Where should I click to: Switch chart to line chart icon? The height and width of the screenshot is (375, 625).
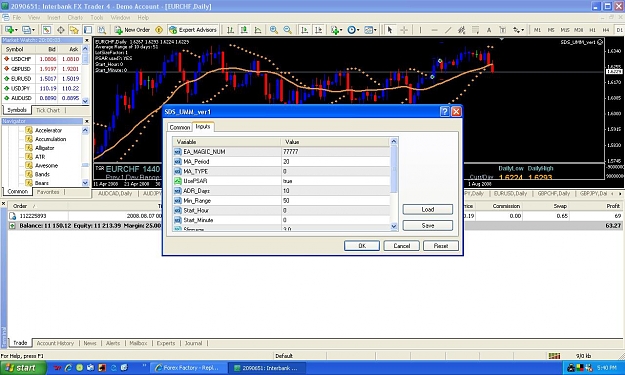[258, 30]
